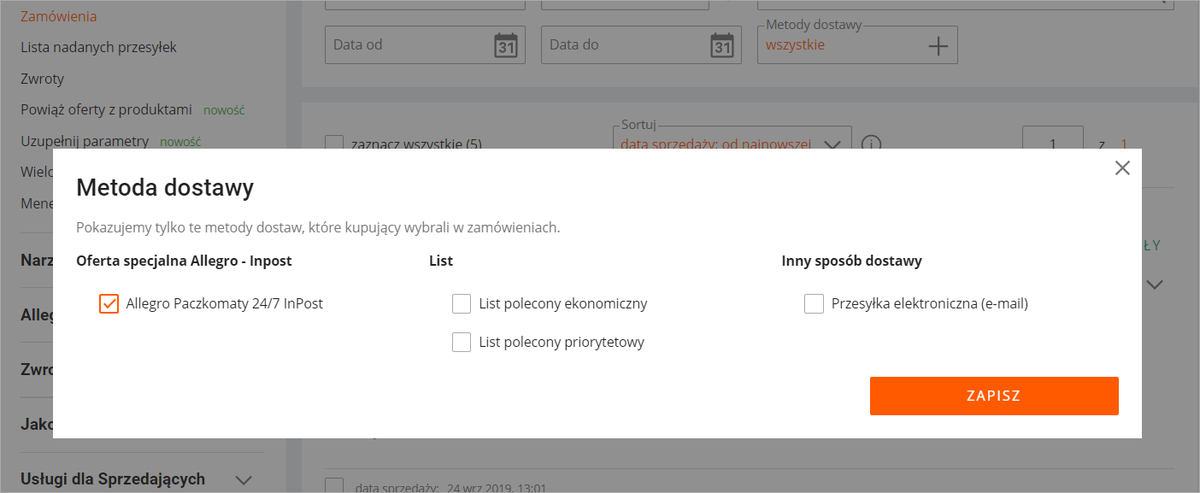
Task: Uncheck Allegro Paczkomaty 24/7 InPost
Action: point(109,304)
